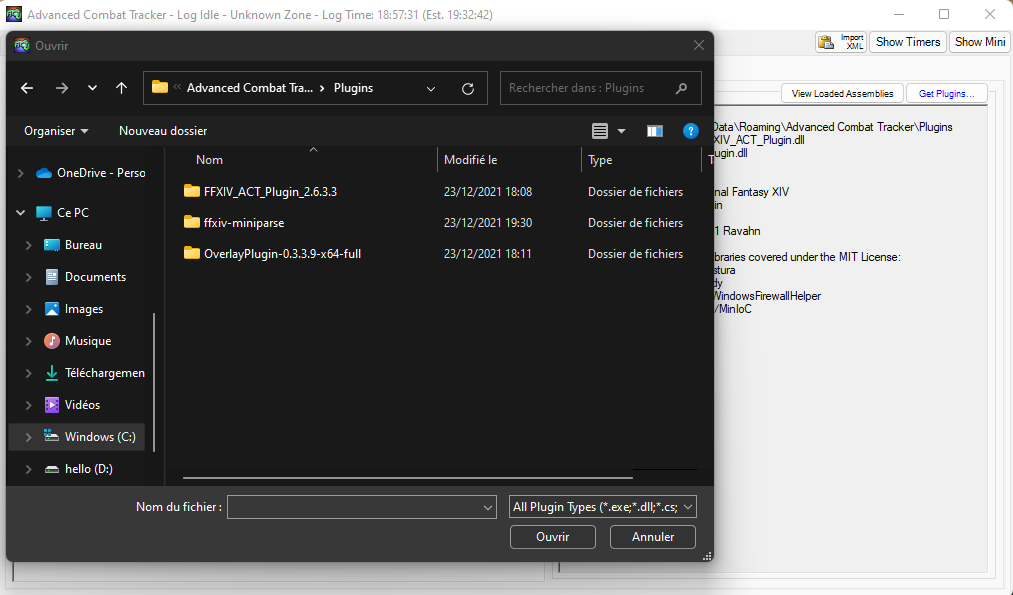
Task: Open recent locations chevron dropdown
Action: pos(92,88)
